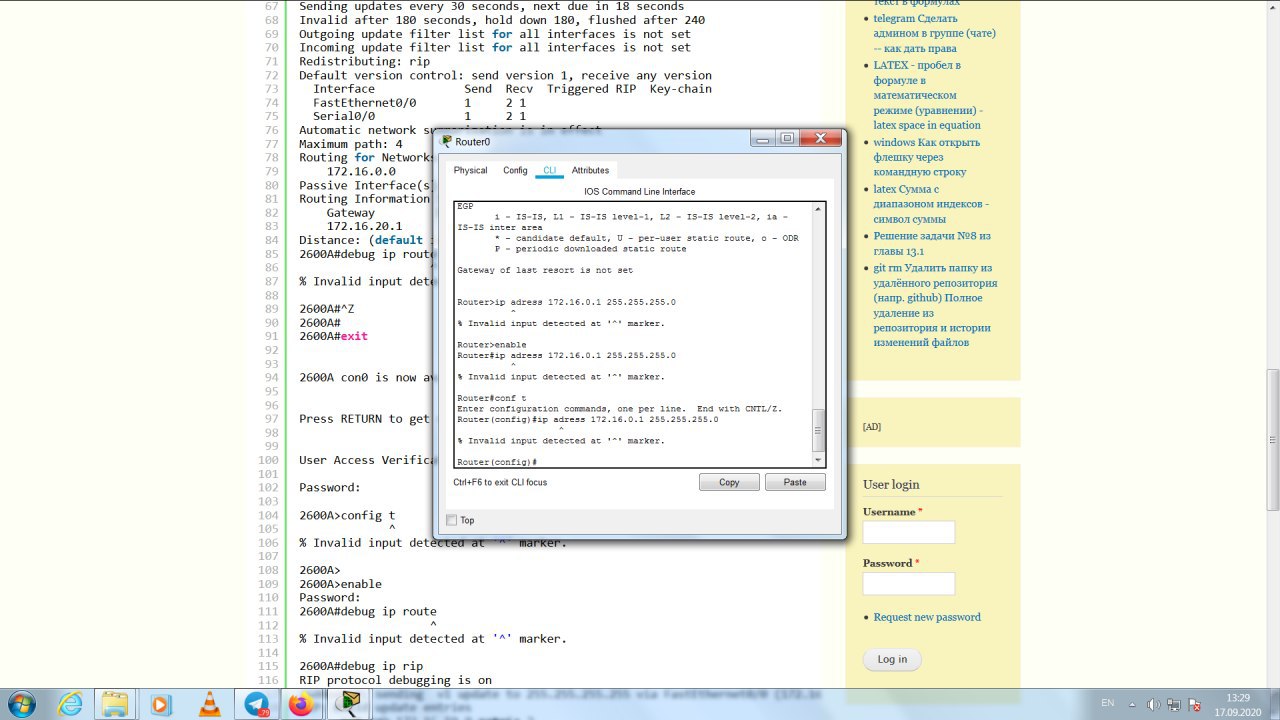Viewport: 1280px width, 720px height.
Task: Click the taskbar clock showing 13:29
Action: (x=1238, y=704)
